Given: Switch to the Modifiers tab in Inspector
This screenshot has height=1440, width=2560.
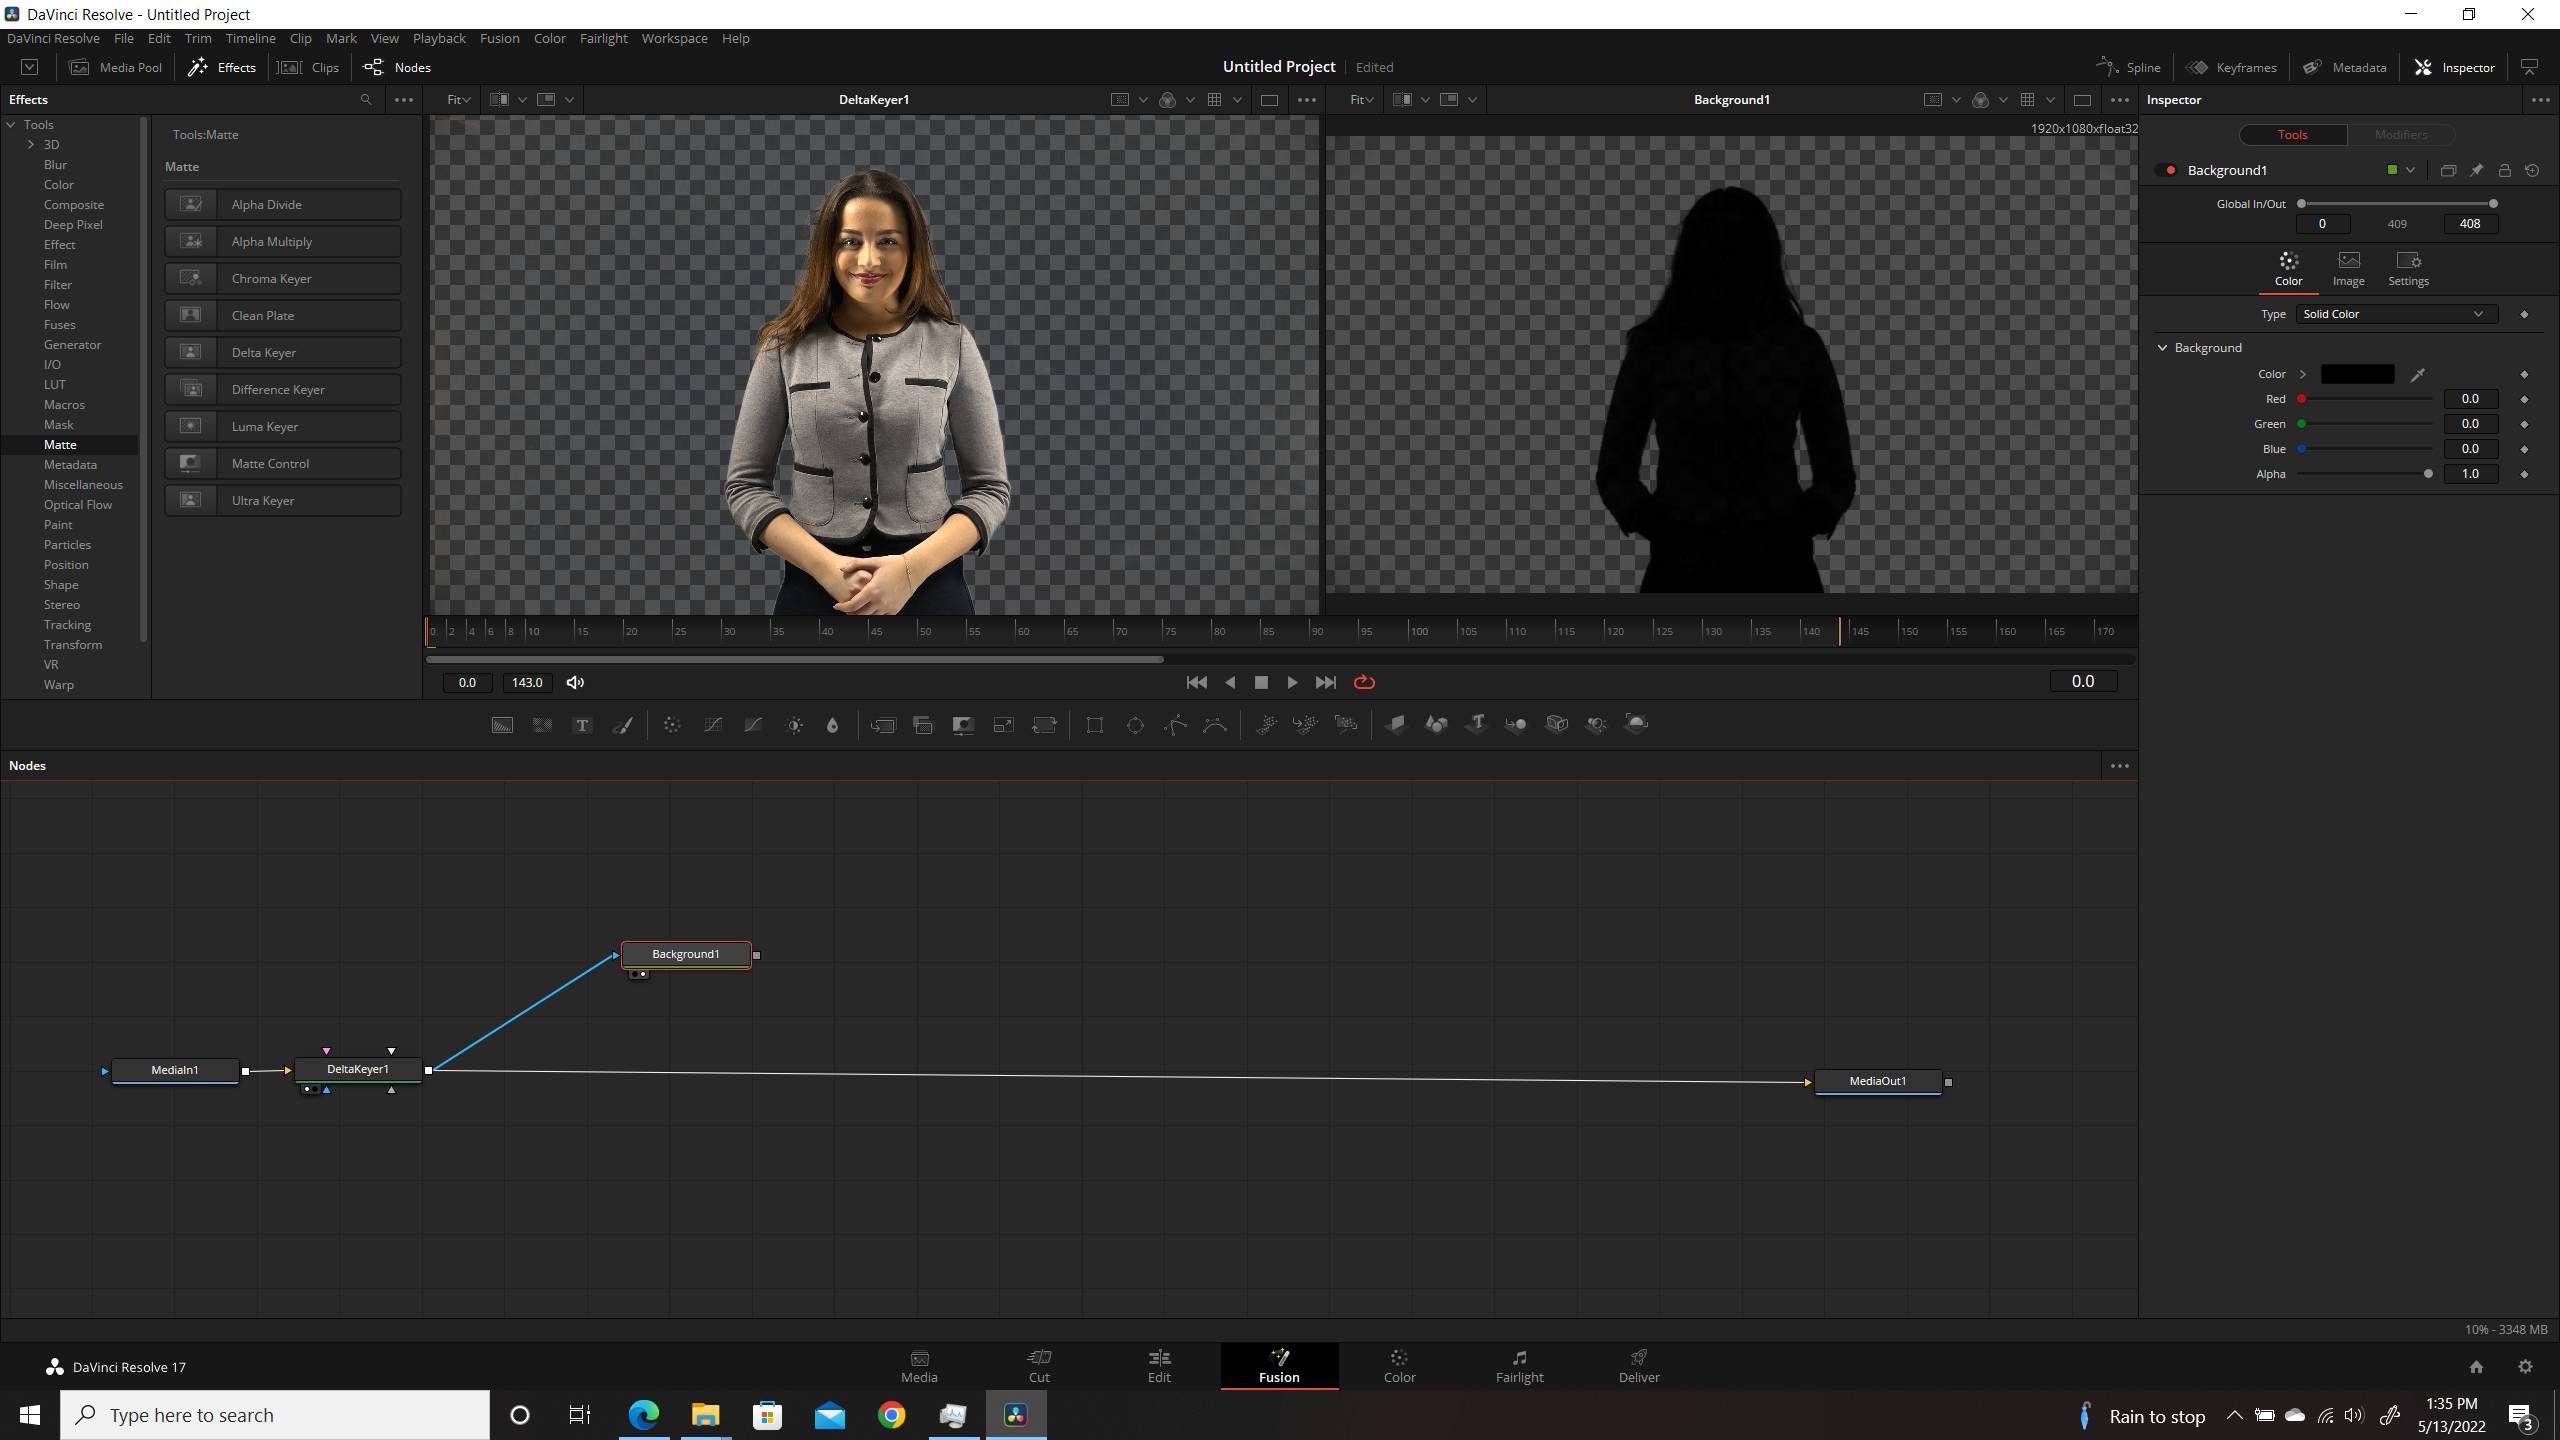Looking at the screenshot, I should 2400,135.
